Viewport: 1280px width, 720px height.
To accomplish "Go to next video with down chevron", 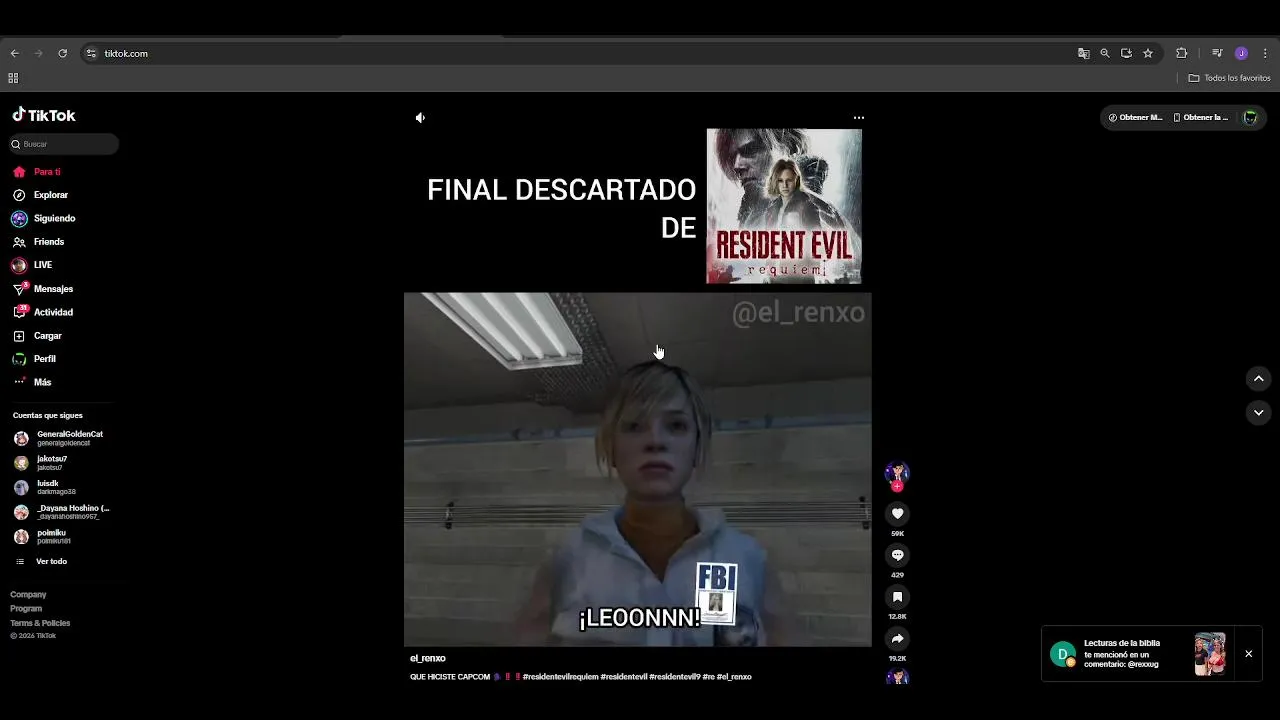I will tap(1258, 412).
